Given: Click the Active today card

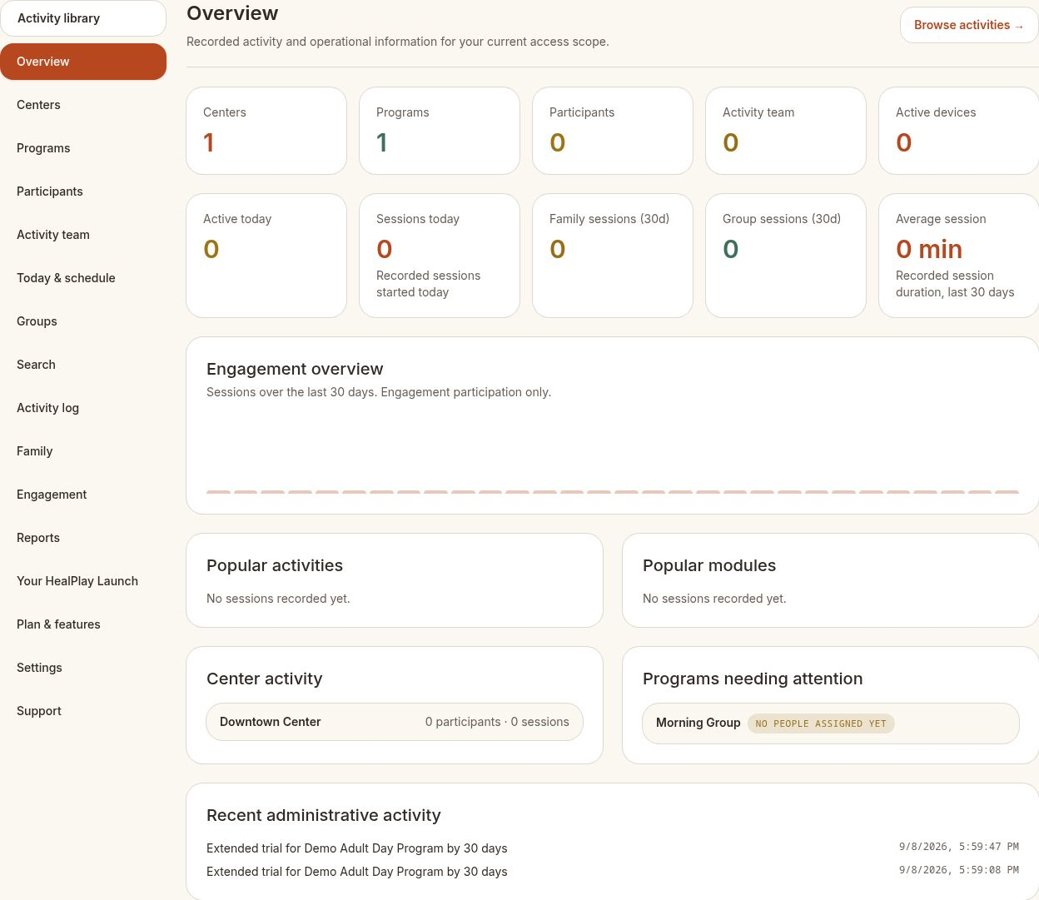Looking at the screenshot, I should tap(266, 256).
